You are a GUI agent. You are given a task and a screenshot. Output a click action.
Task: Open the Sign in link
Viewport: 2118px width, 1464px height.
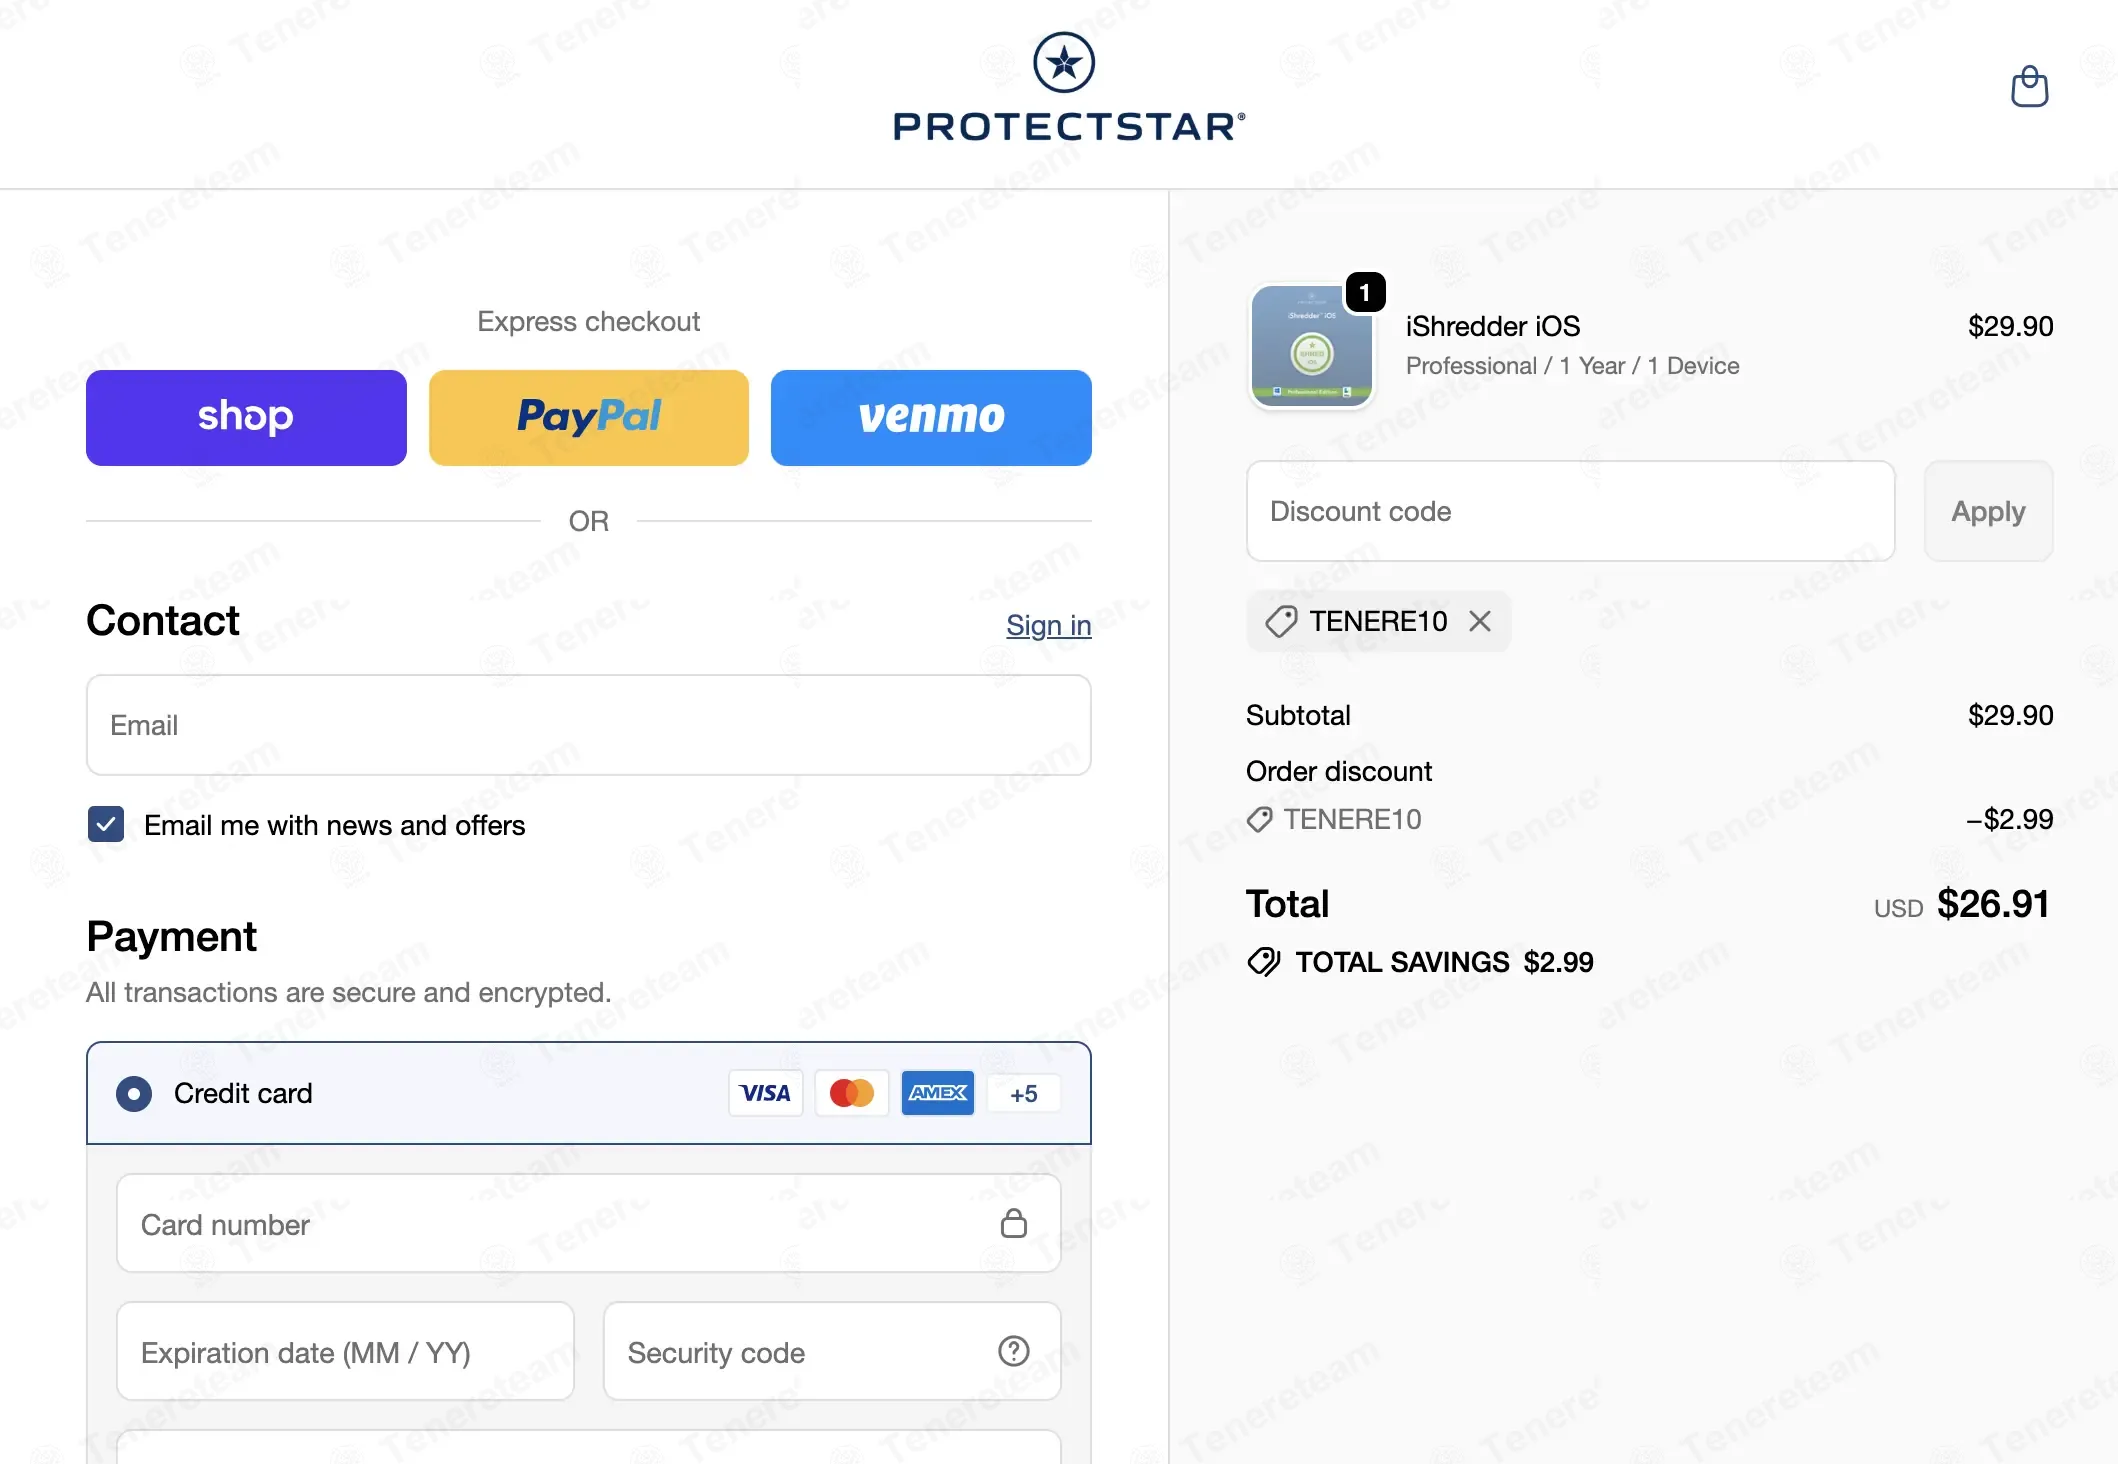click(1048, 625)
